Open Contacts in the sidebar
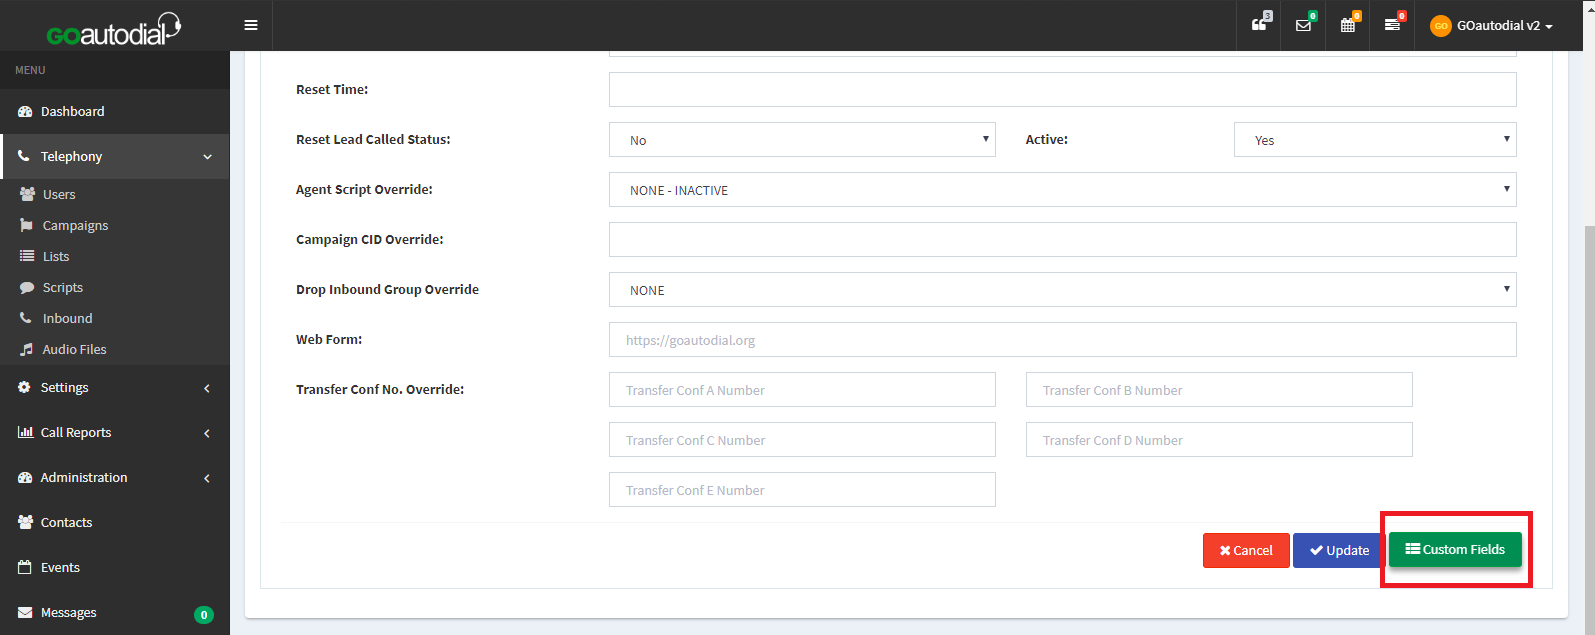 pyautogui.click(x=115, y=522)
